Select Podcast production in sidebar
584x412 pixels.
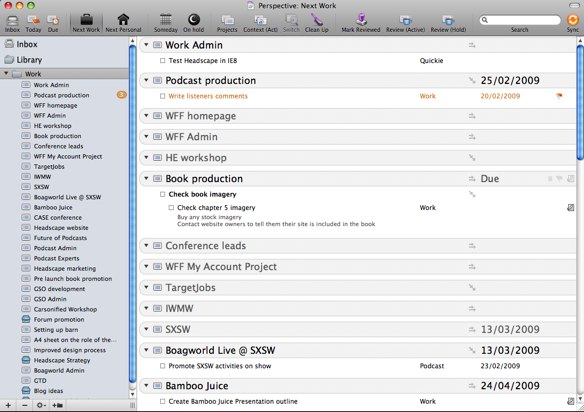coord(61,95)
